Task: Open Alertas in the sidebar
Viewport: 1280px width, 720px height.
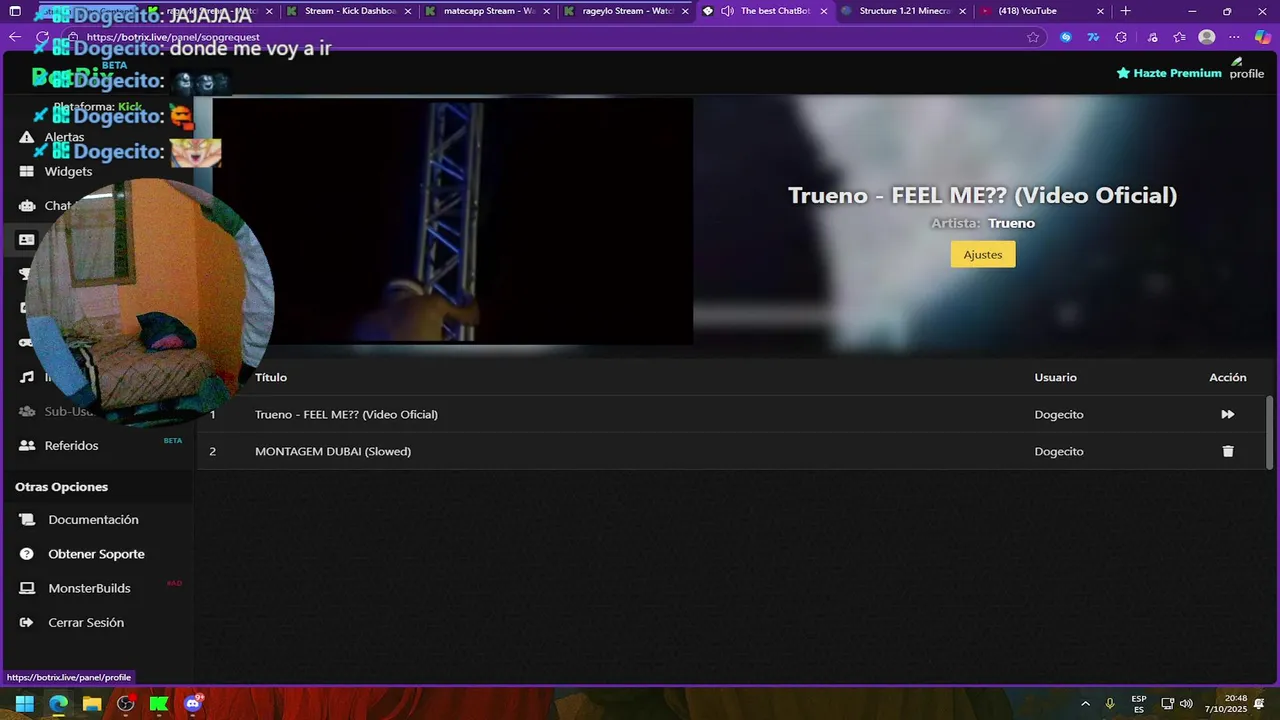Action: click(x=64, y=137)
